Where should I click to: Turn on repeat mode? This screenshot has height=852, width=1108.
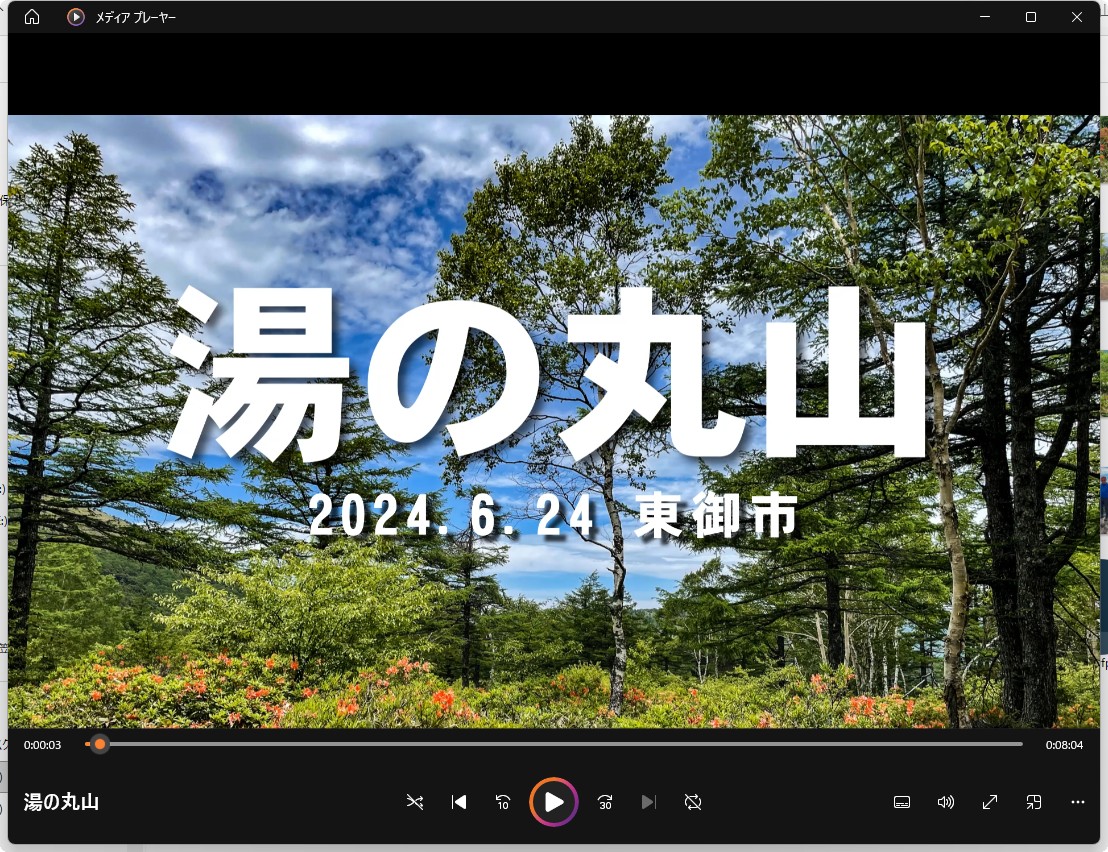click(x=693, y=801)
